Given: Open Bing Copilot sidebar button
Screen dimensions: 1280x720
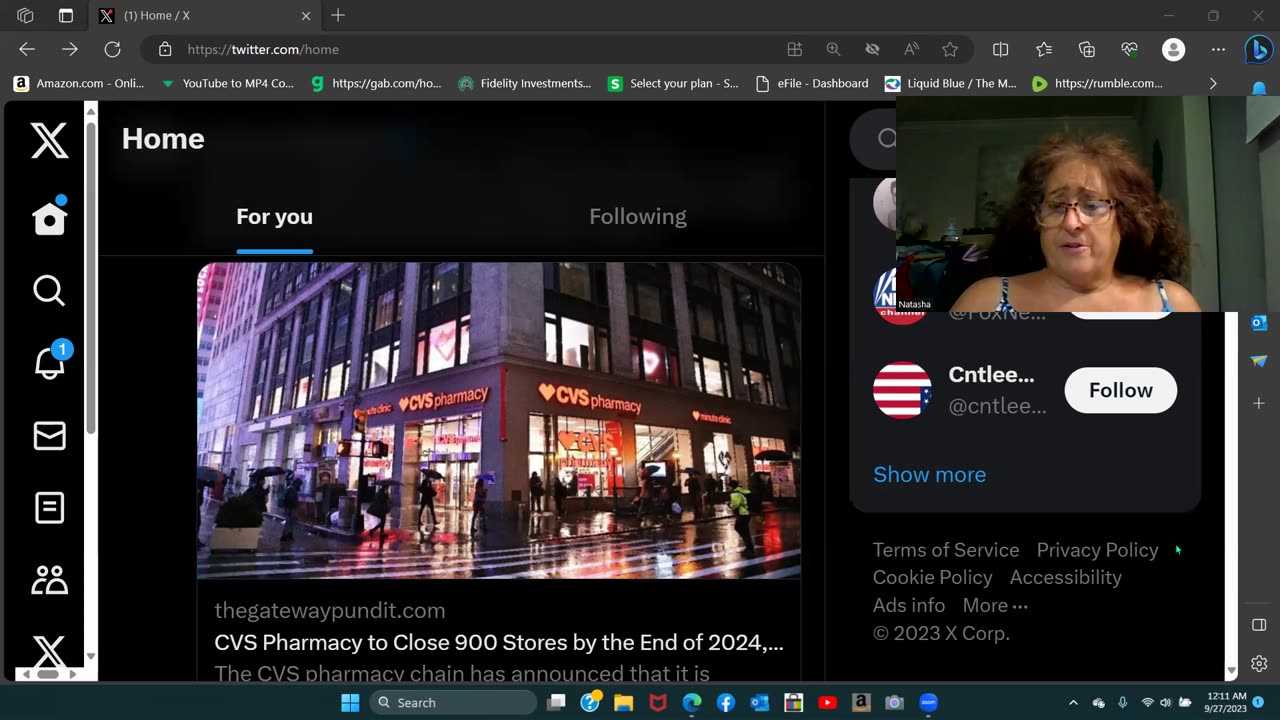Looking at the screenshot, I should (1259, 49).
